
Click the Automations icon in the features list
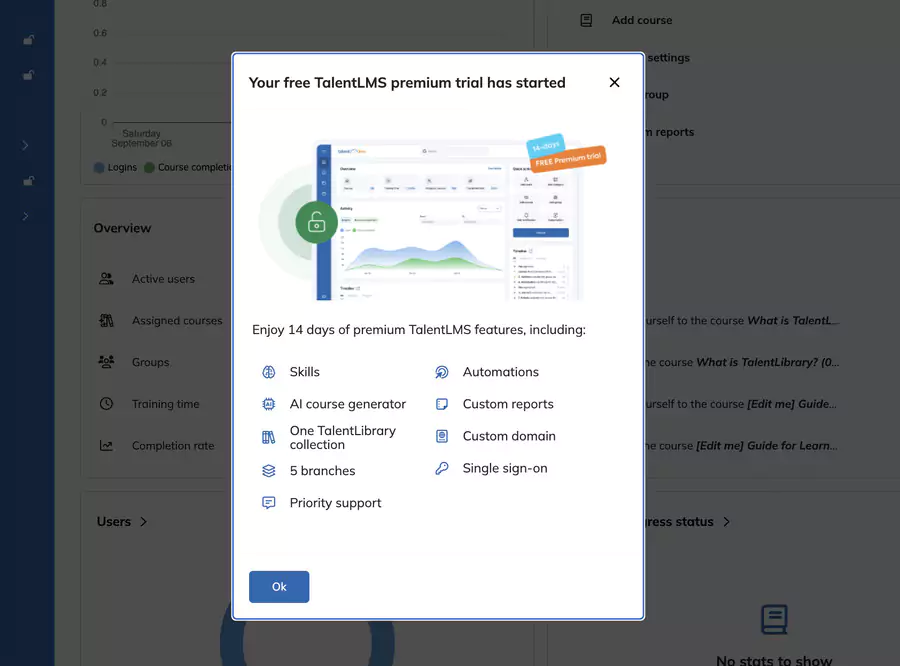click(441, 371)
